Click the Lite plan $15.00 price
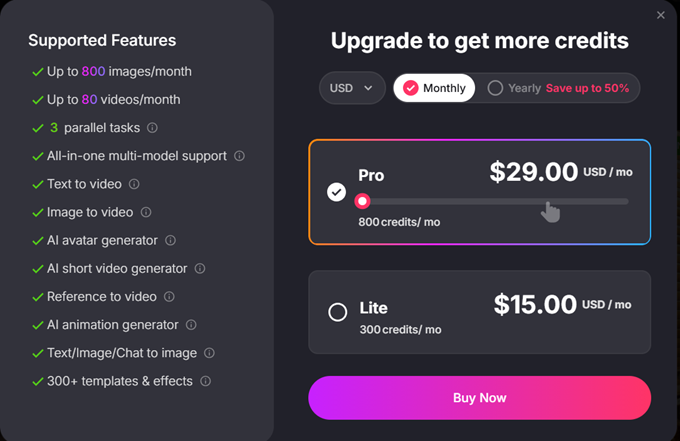The image size is (680, 441). [535, 304]
